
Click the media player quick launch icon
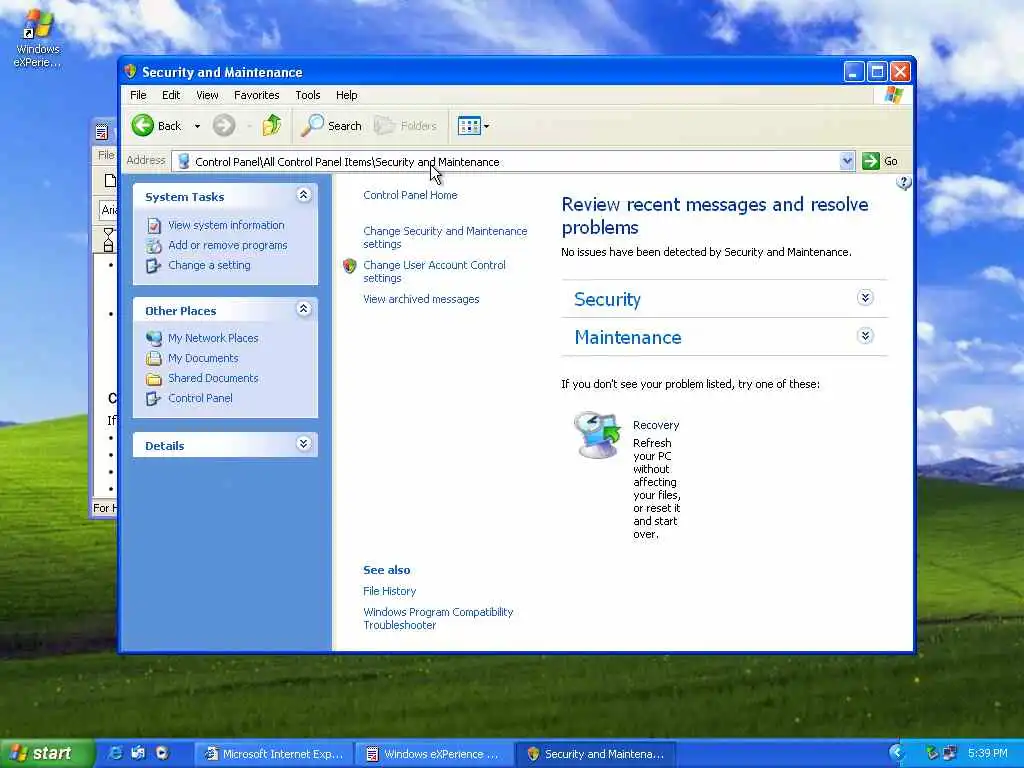tap(161, 753)
